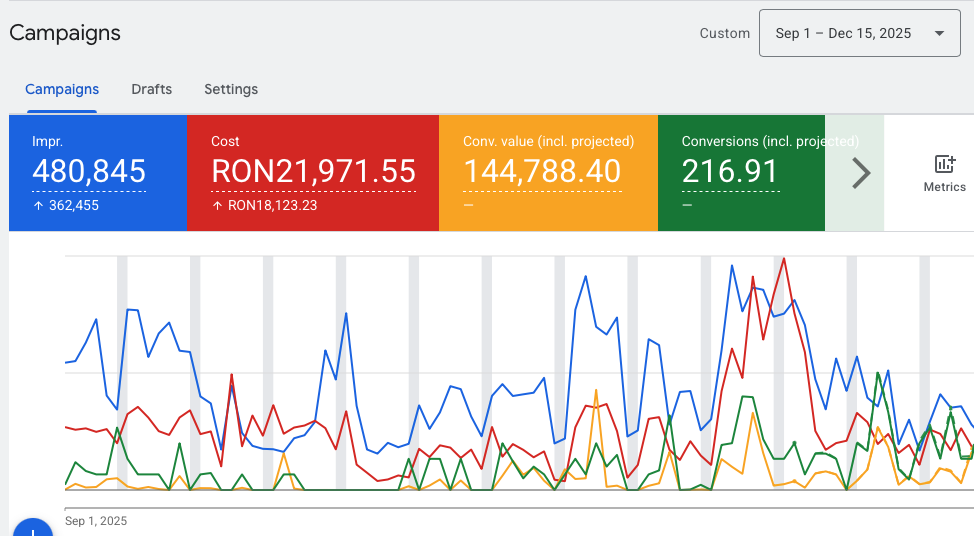
Task: Click the 480,845 impressions value
Action: 89,171
